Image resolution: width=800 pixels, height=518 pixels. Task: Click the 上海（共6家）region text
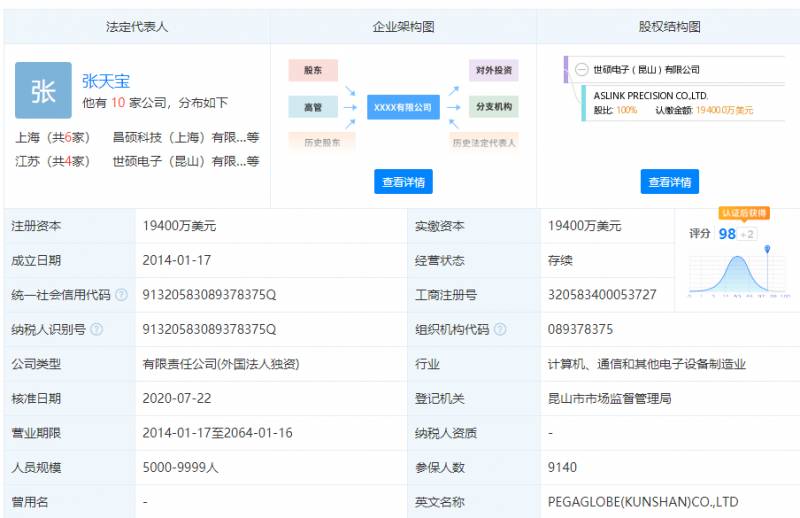point(53,137)
